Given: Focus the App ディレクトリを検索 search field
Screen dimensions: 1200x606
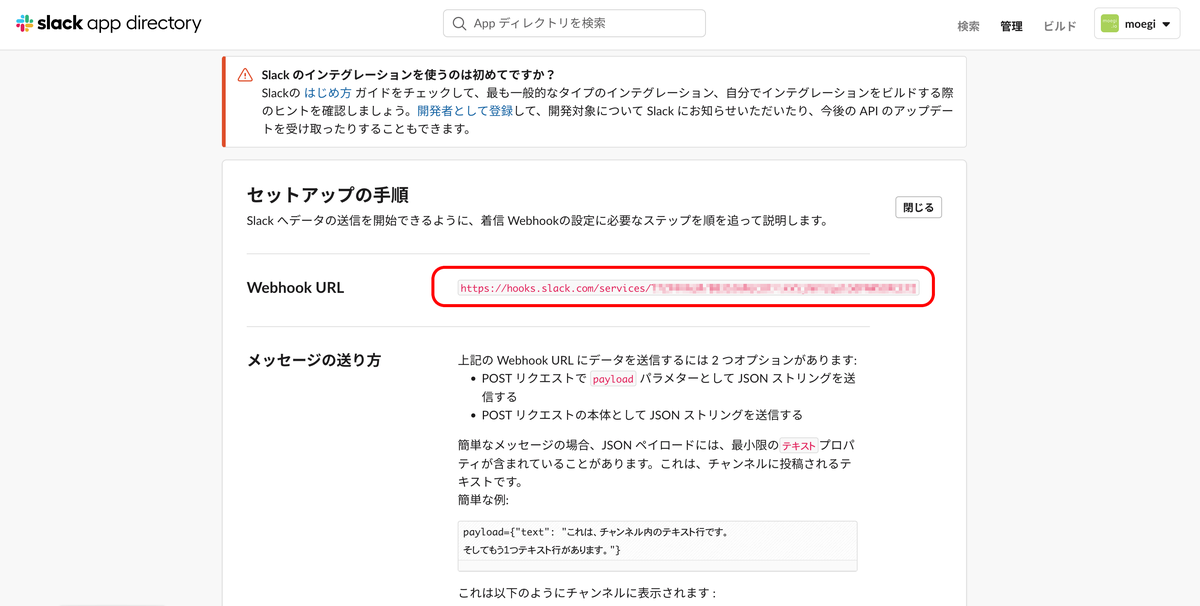Looking at the screenshot, I should pos(574,23).
